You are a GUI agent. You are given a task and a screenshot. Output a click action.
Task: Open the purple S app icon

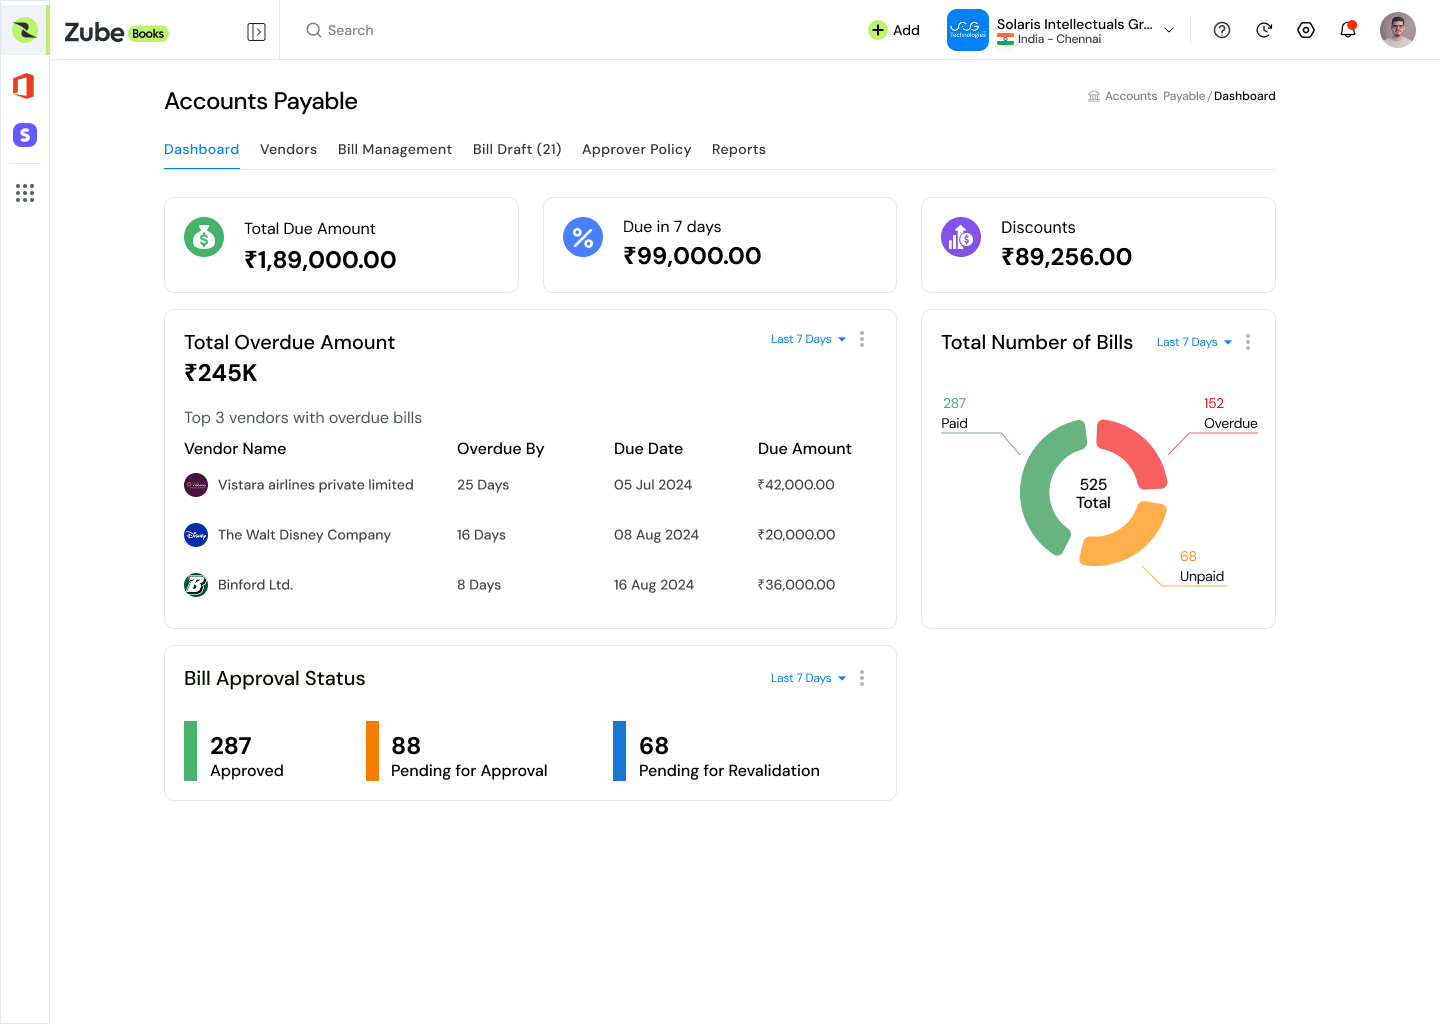(25, 135)
